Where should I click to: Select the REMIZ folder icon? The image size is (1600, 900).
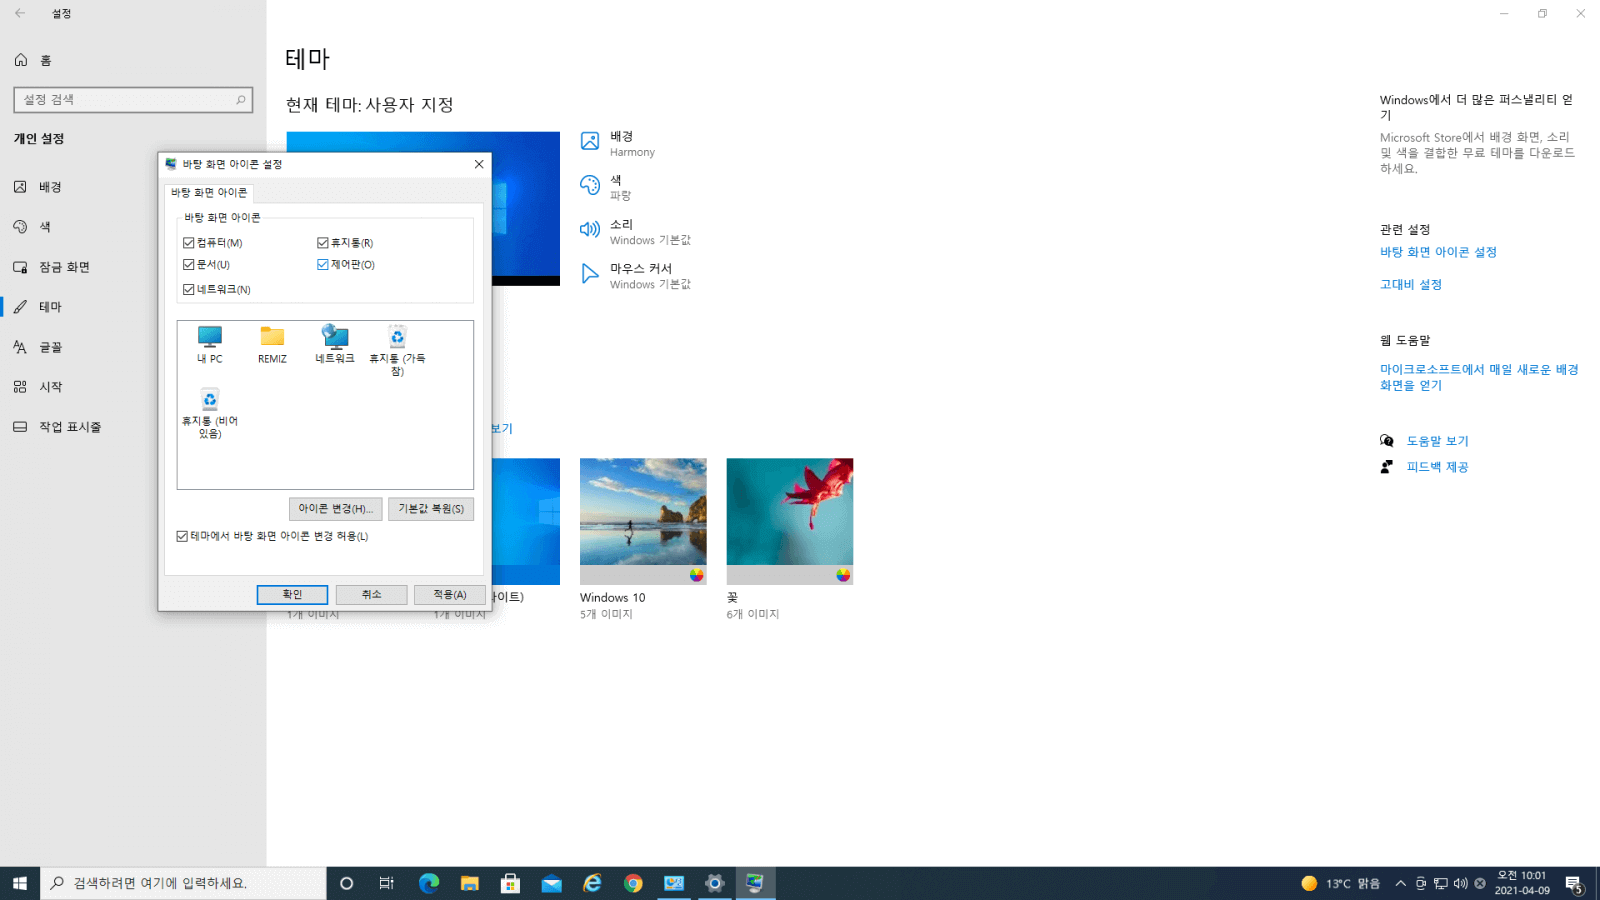click(272, 344)
